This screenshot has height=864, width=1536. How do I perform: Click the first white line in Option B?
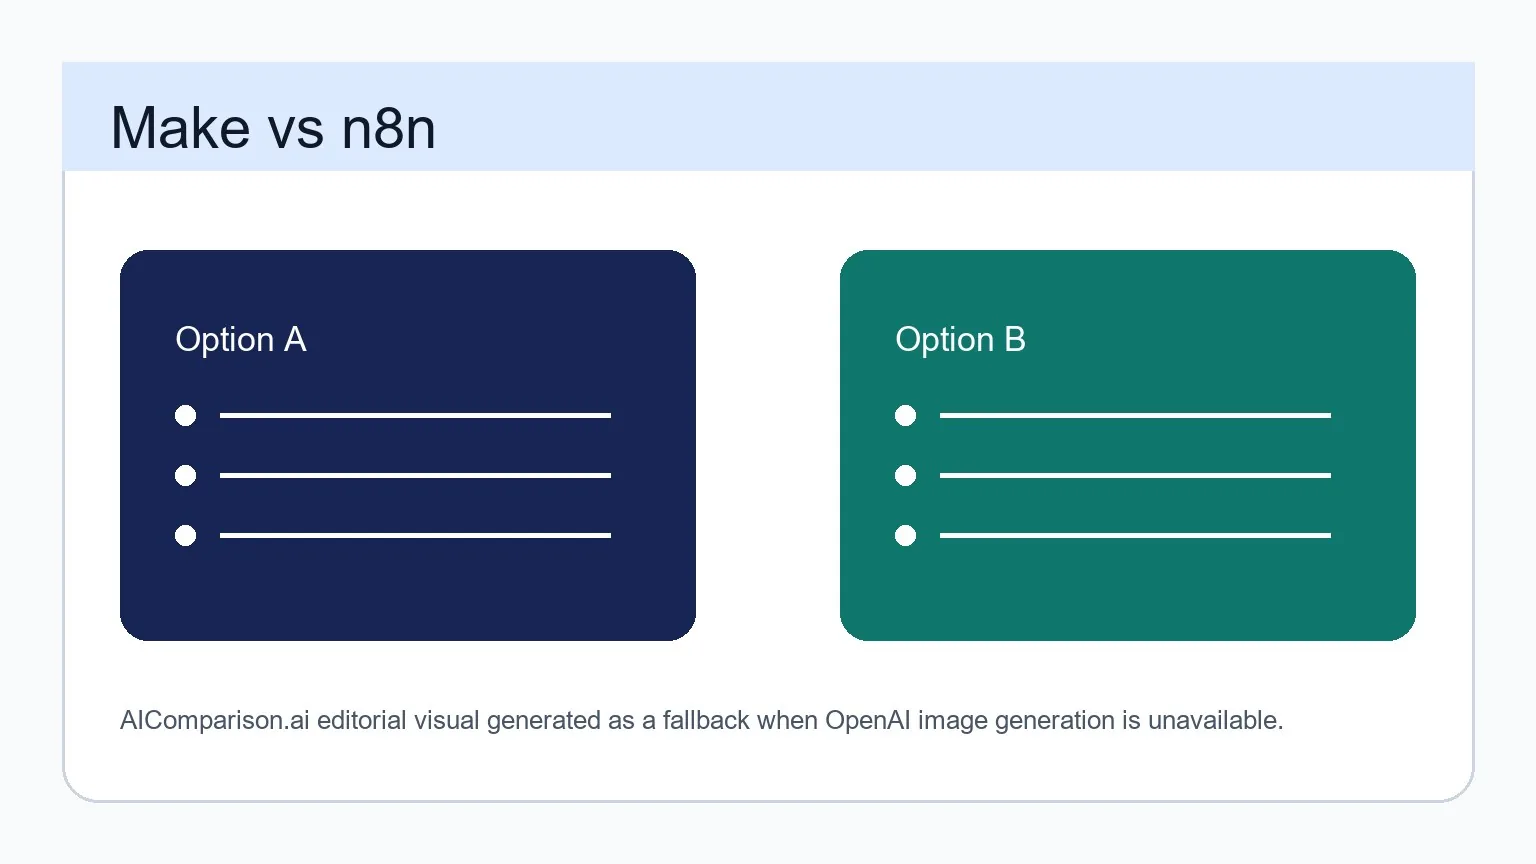[x=1135, y=415]
